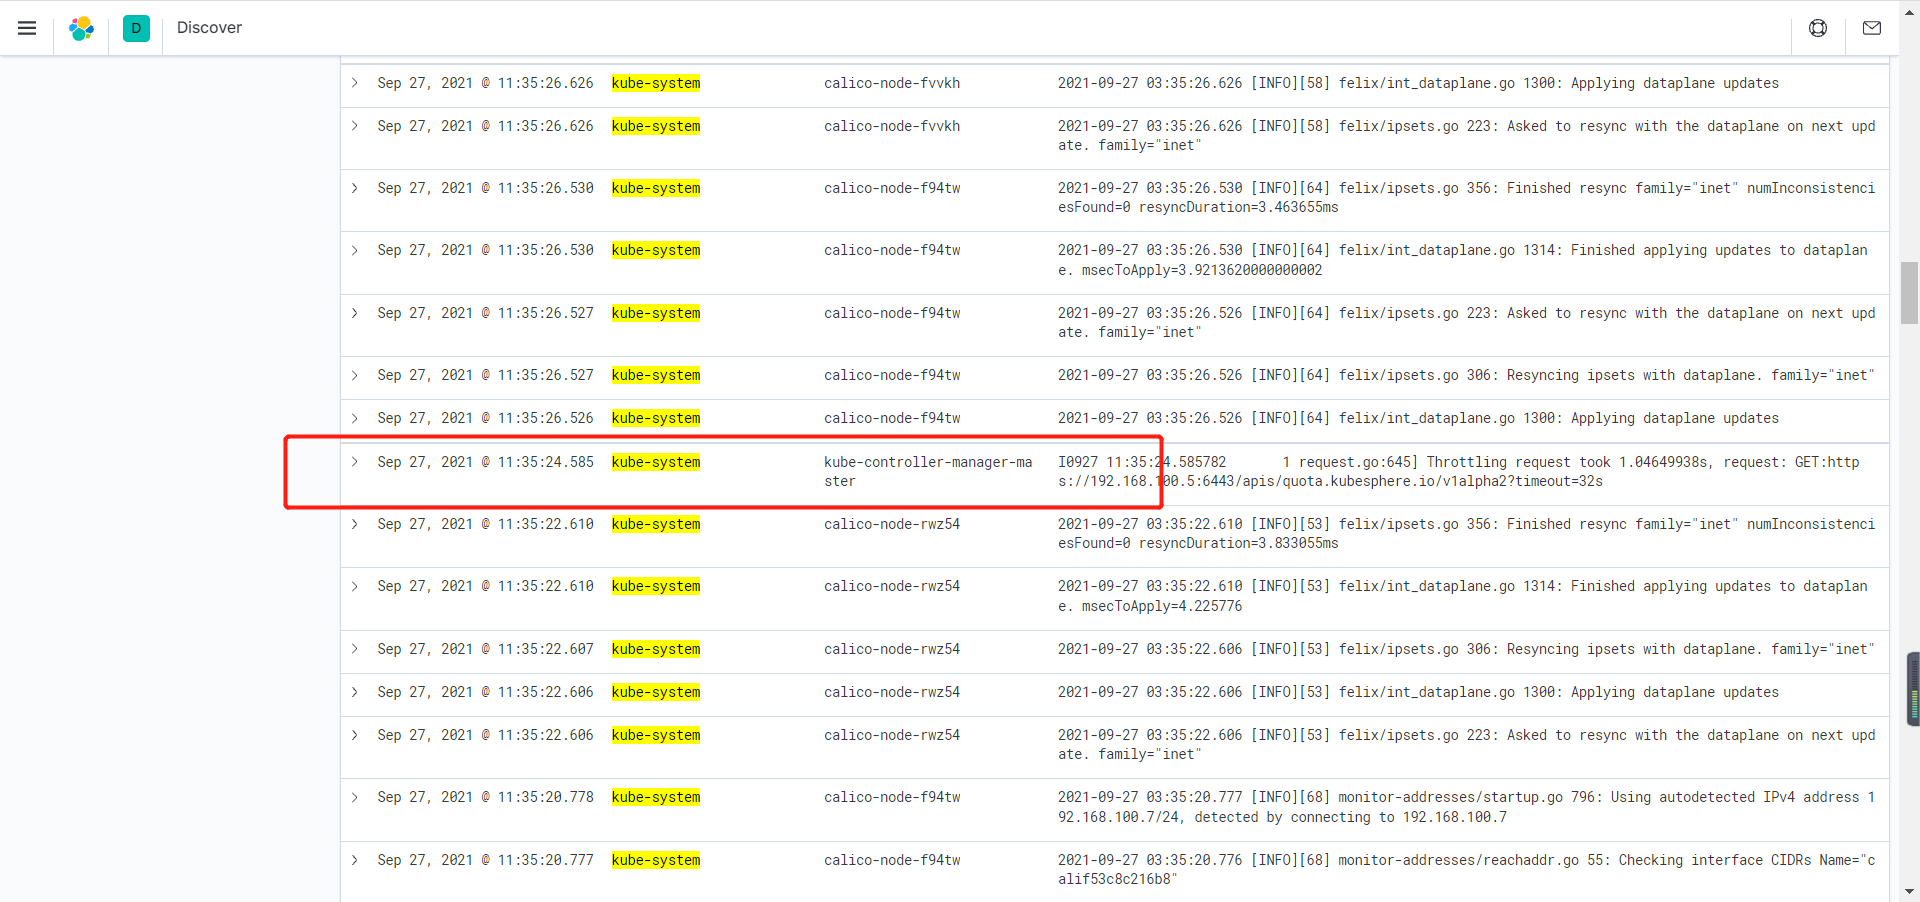
Task: Click the Using autodetected IPv4 address message
Action: (1466, 807)
